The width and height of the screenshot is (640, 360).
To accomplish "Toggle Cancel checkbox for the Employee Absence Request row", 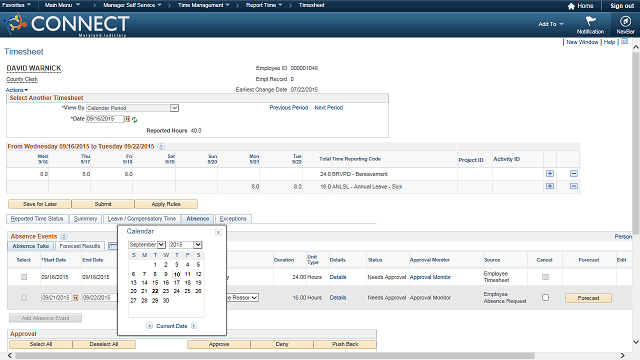I will click(545, 298).
